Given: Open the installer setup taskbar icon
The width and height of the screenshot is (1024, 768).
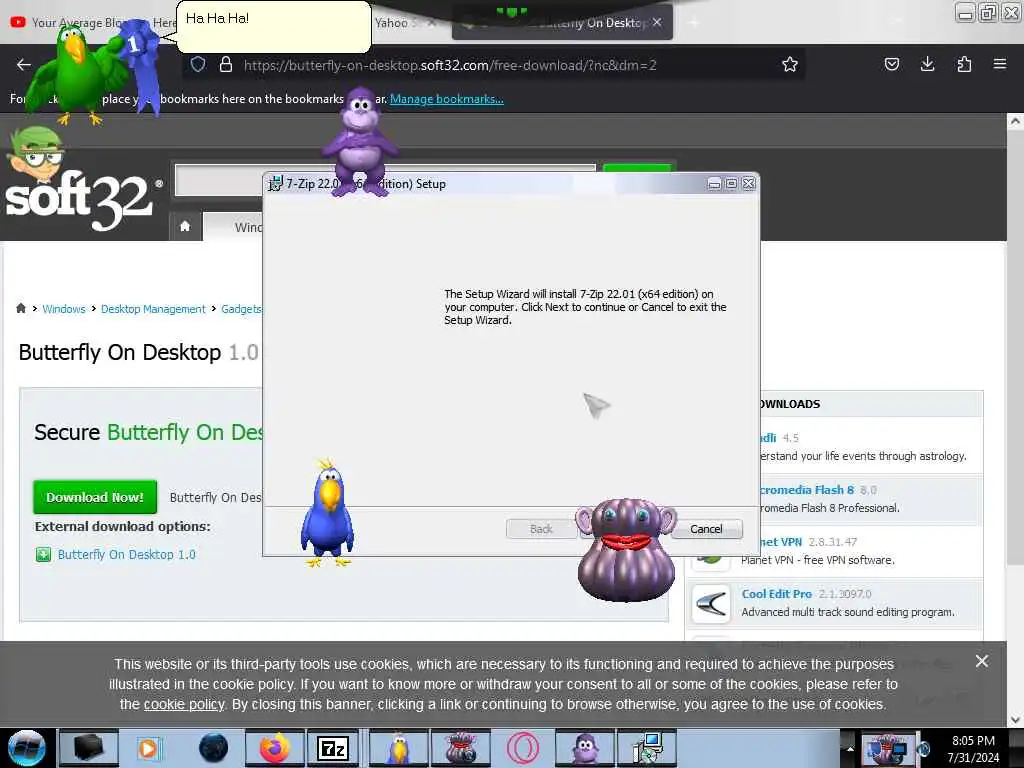Looking at the screenshot, I should point(647,748).
